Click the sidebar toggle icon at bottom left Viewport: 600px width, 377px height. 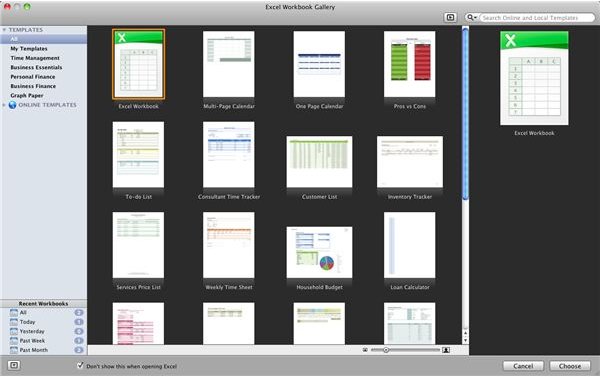(x=14, y=366)
